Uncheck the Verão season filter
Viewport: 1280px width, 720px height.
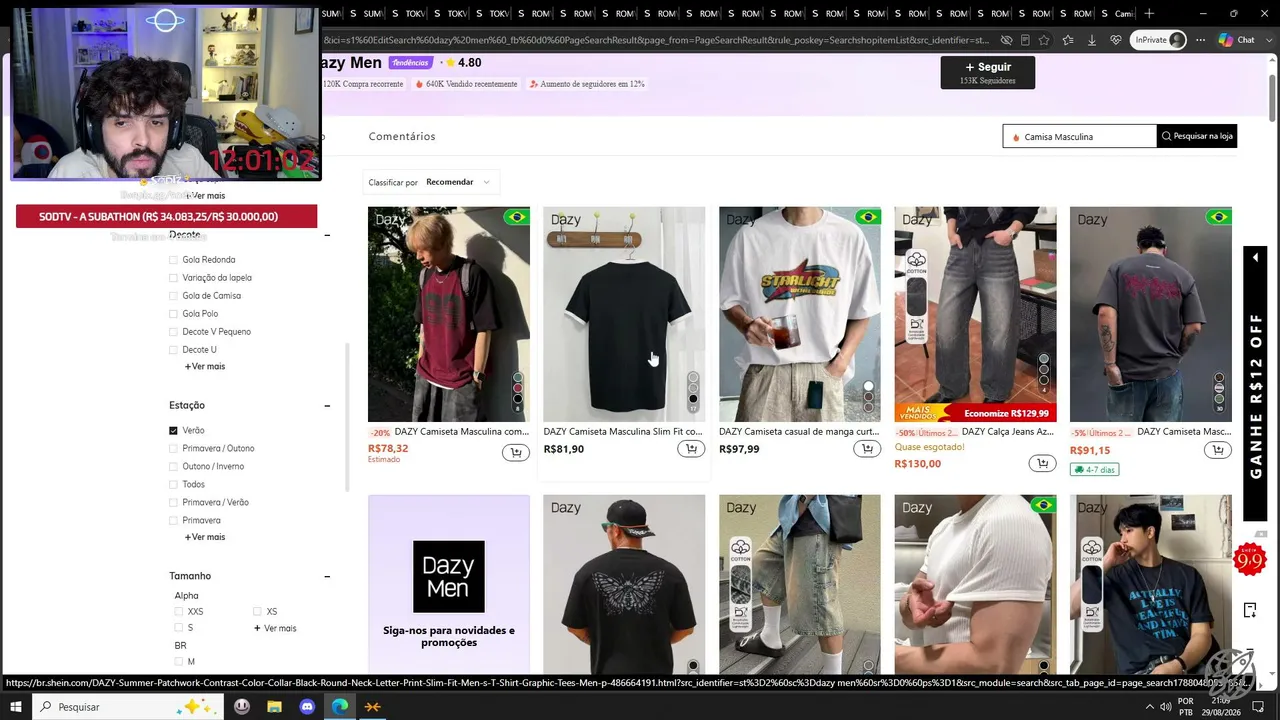173,431
